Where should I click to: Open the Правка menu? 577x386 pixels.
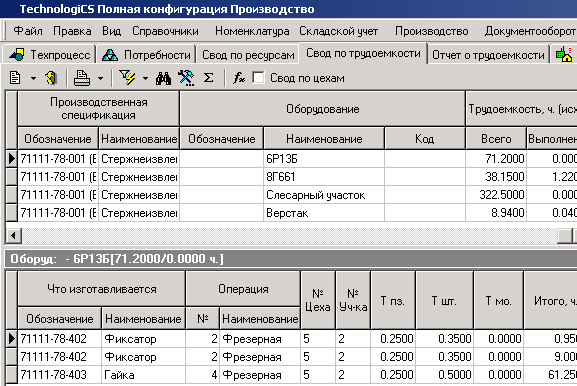click(72, 31)
